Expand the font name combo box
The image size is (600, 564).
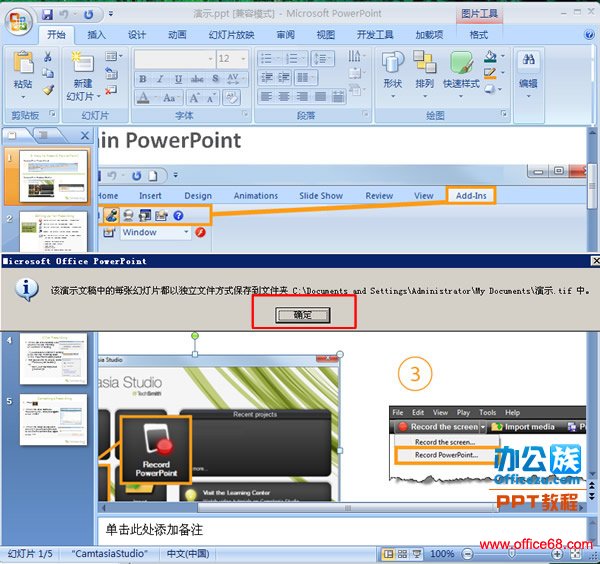click(x=210, y=59)
